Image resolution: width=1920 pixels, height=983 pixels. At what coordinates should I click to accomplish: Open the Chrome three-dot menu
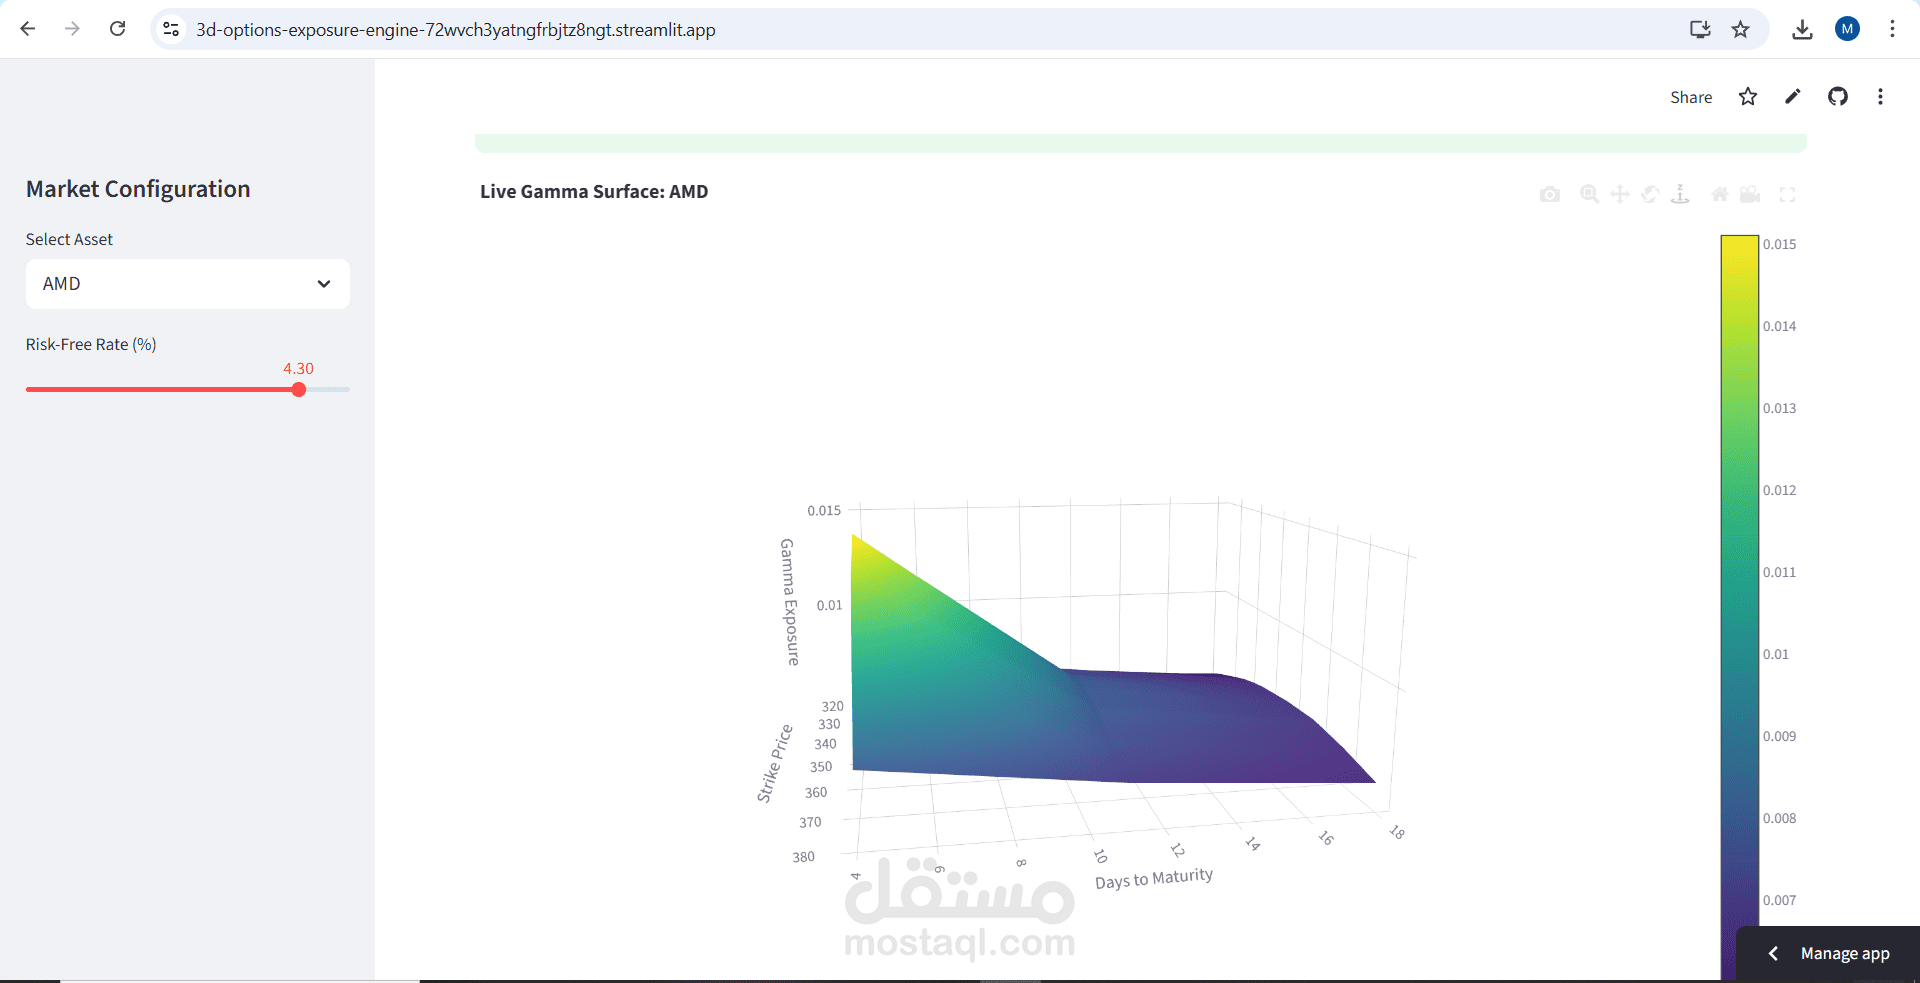click(x=1892, y=29)
